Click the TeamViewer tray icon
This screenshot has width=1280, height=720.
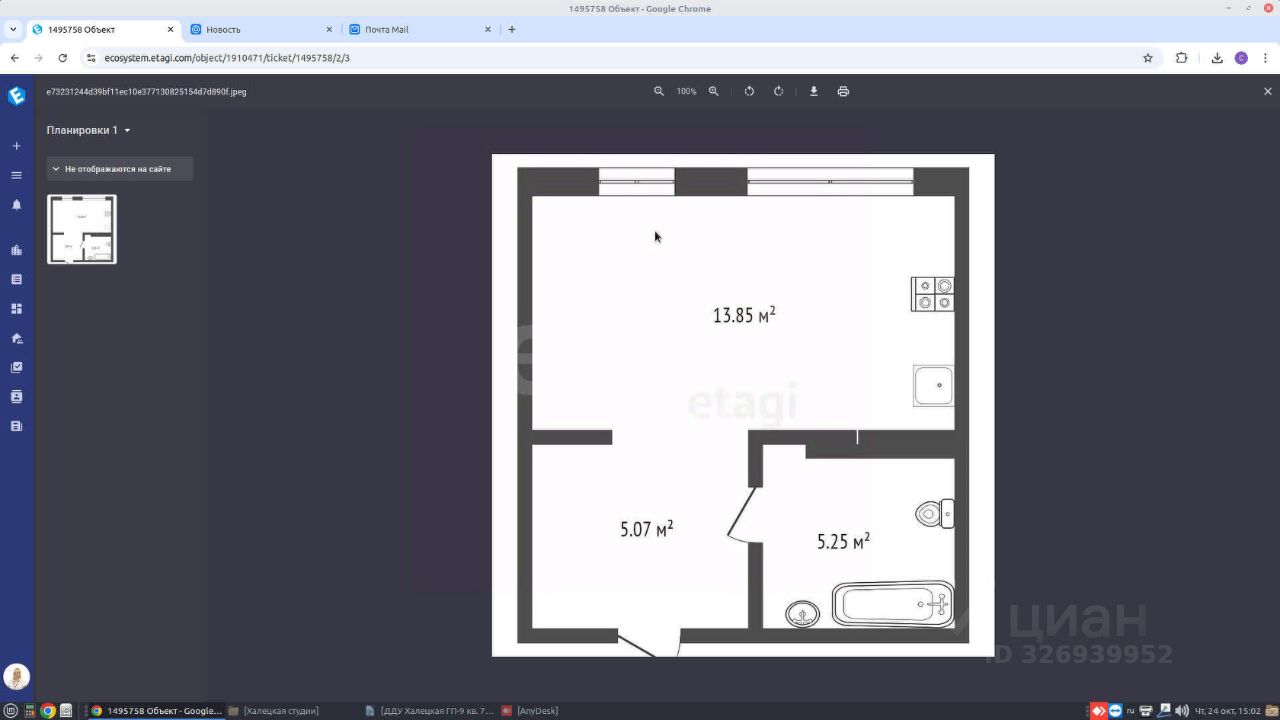[1115, 711]
